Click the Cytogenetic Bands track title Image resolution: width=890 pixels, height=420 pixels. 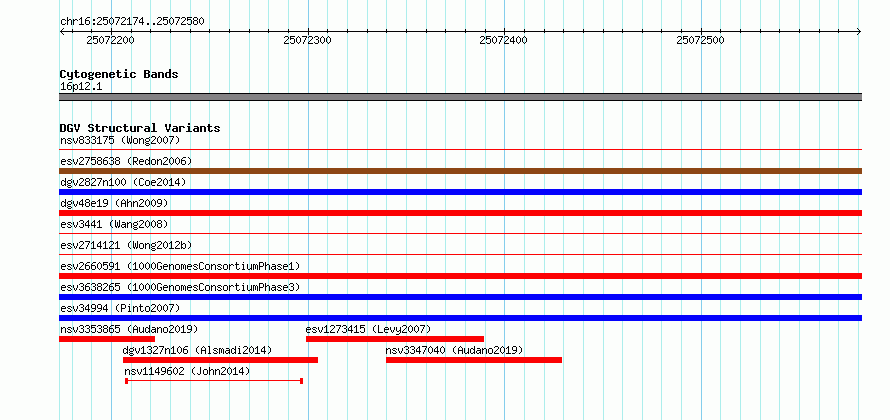click(x=119, y=74)
